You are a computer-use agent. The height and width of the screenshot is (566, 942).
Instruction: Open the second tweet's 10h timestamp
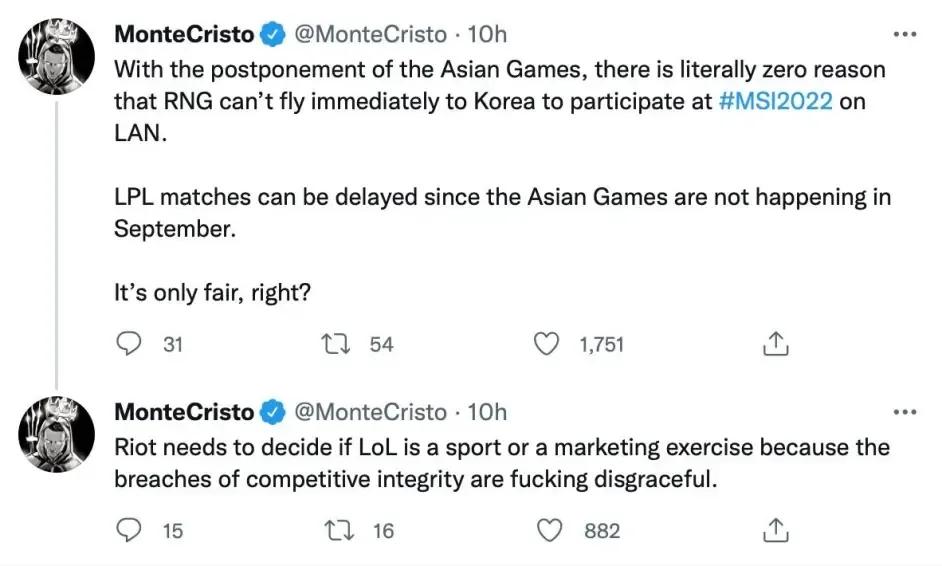487,412
